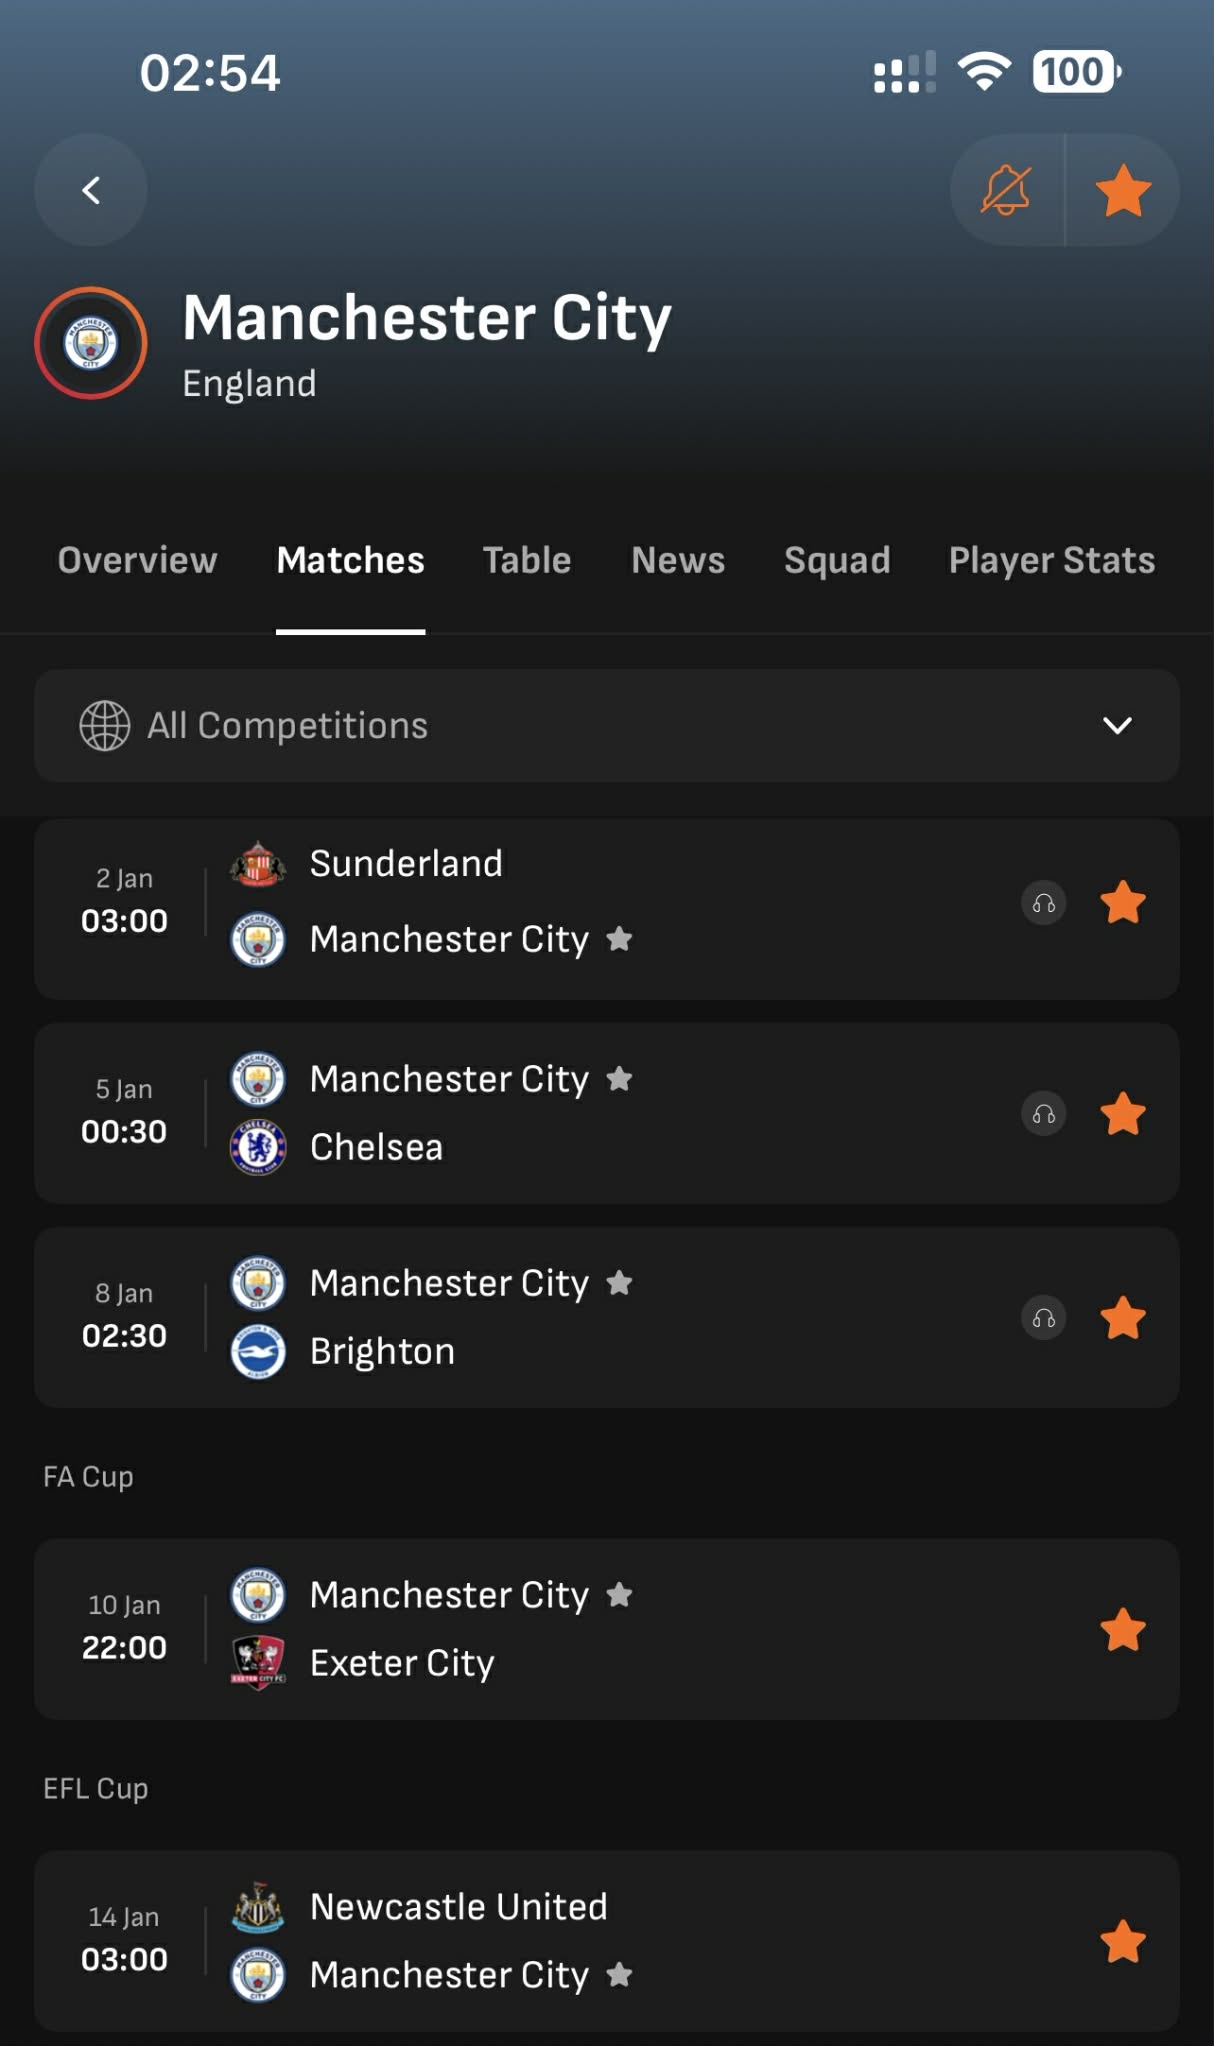Tap the Manchester City club crest
This screenshot has width=1214, height=2046.
tap(91, 343)
